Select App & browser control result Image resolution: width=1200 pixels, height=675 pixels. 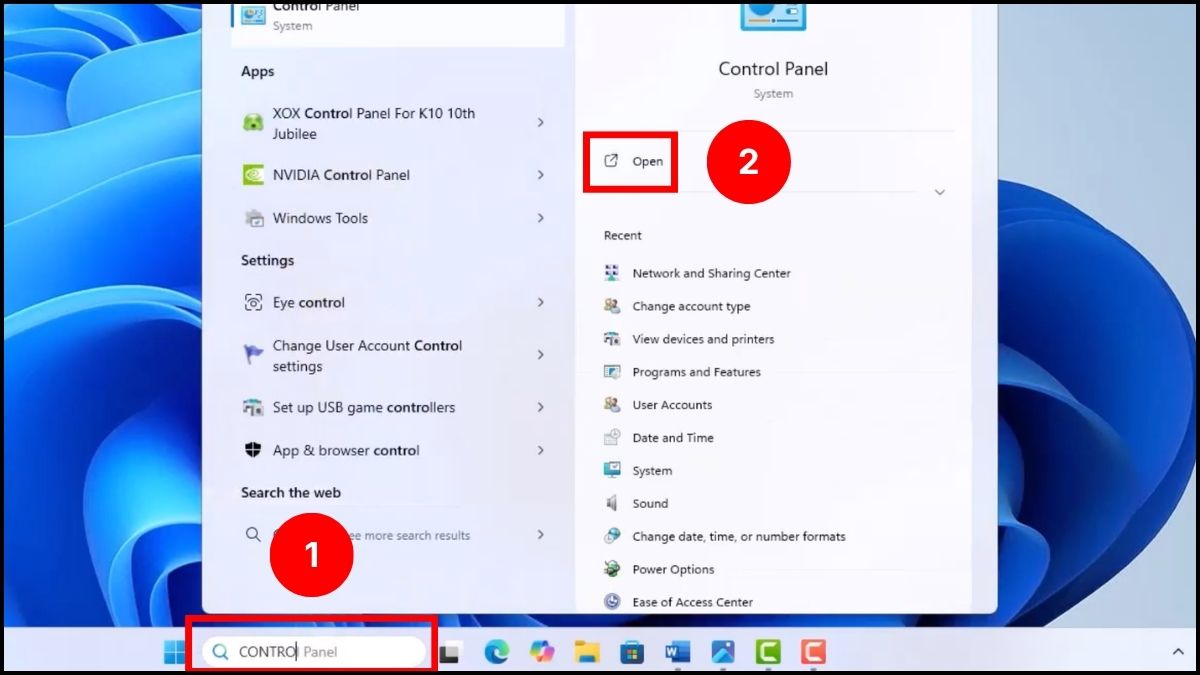click(398, 450)
